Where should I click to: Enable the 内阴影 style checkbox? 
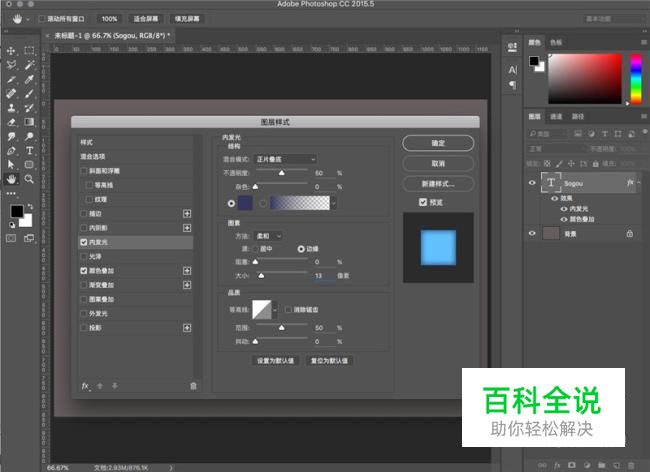coord(84,228)
